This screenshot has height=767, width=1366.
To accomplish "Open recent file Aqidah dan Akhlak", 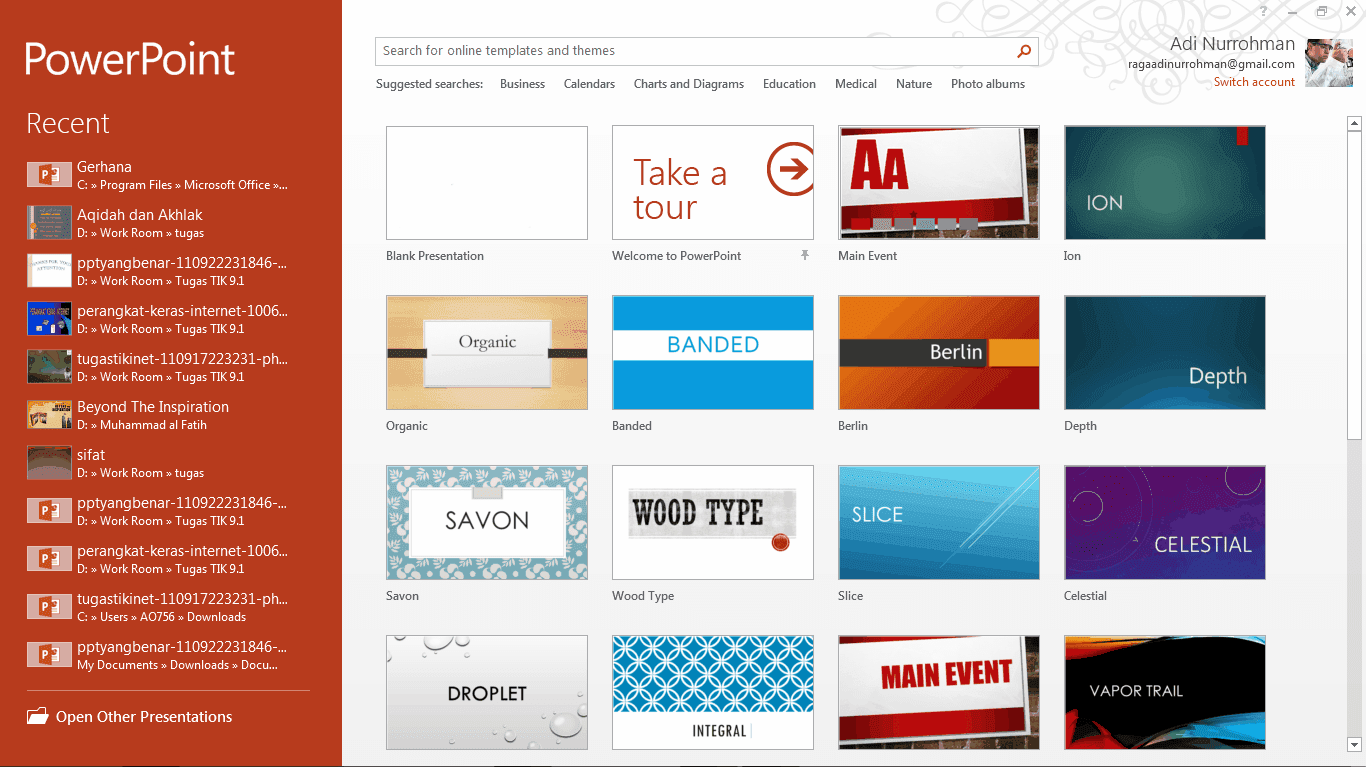I will coord(168,223).
